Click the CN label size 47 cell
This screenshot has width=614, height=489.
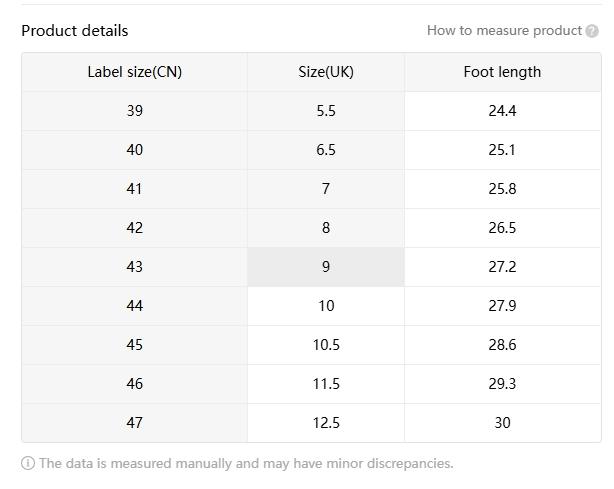[x=135, y=423]
